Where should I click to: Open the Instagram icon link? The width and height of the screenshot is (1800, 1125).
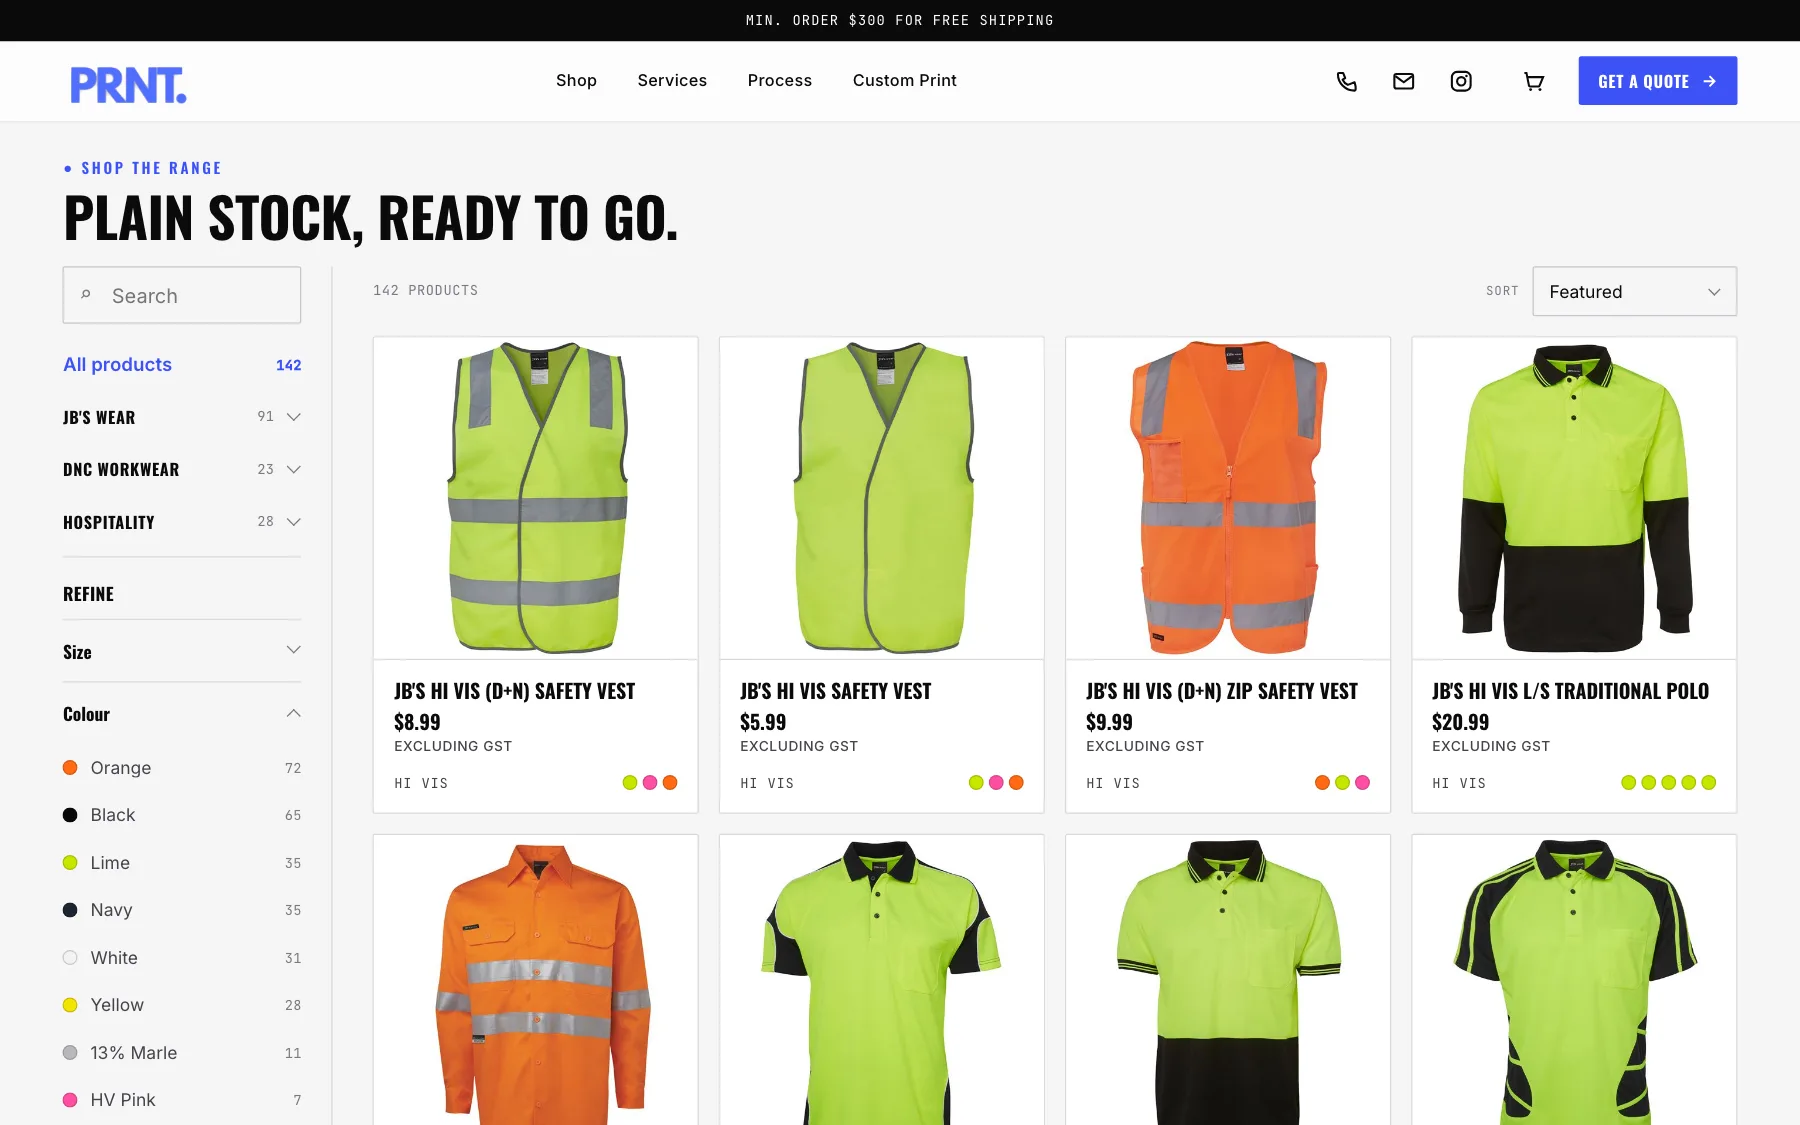(1461, 81)
